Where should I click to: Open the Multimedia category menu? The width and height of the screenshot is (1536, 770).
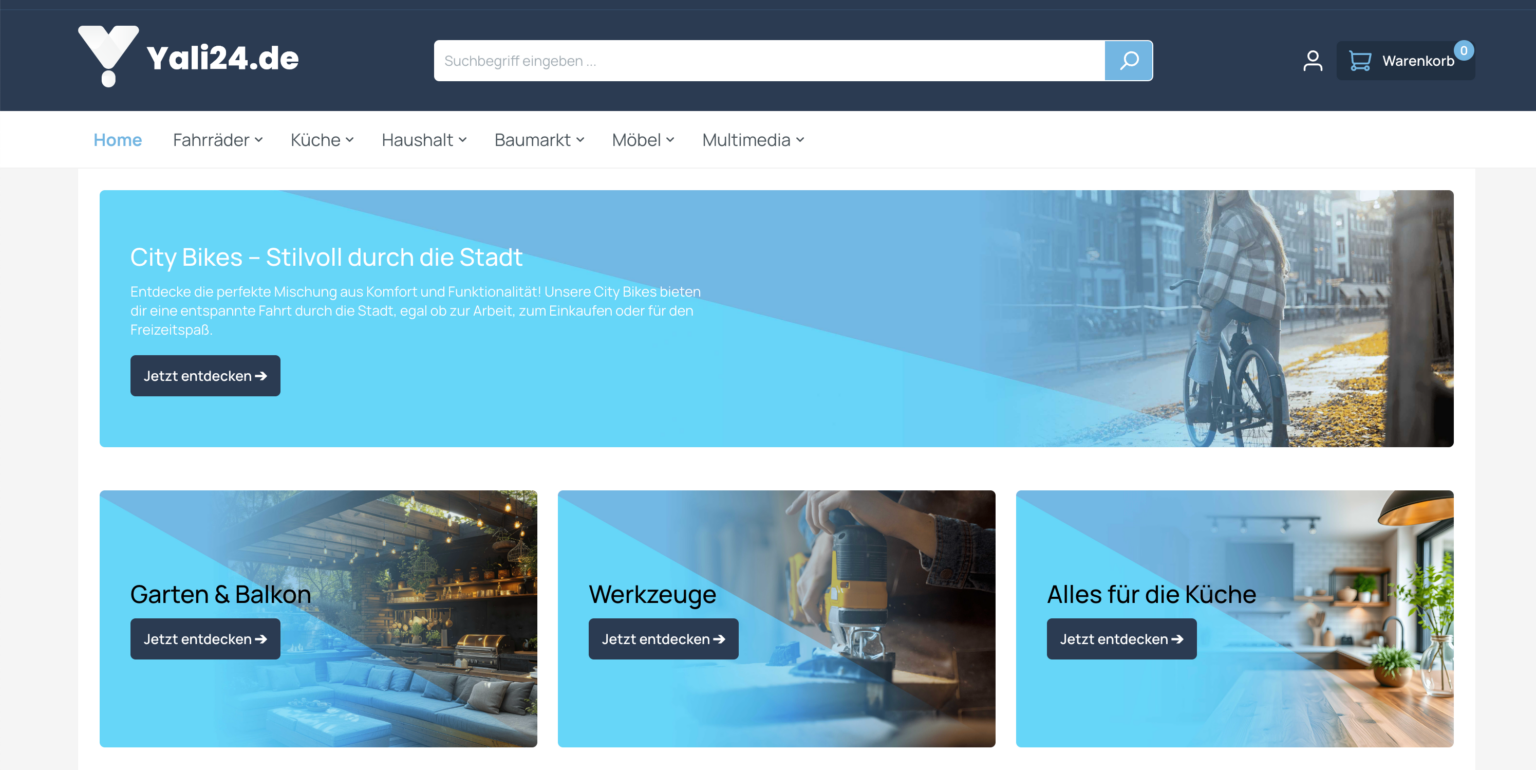coord(753,140)
